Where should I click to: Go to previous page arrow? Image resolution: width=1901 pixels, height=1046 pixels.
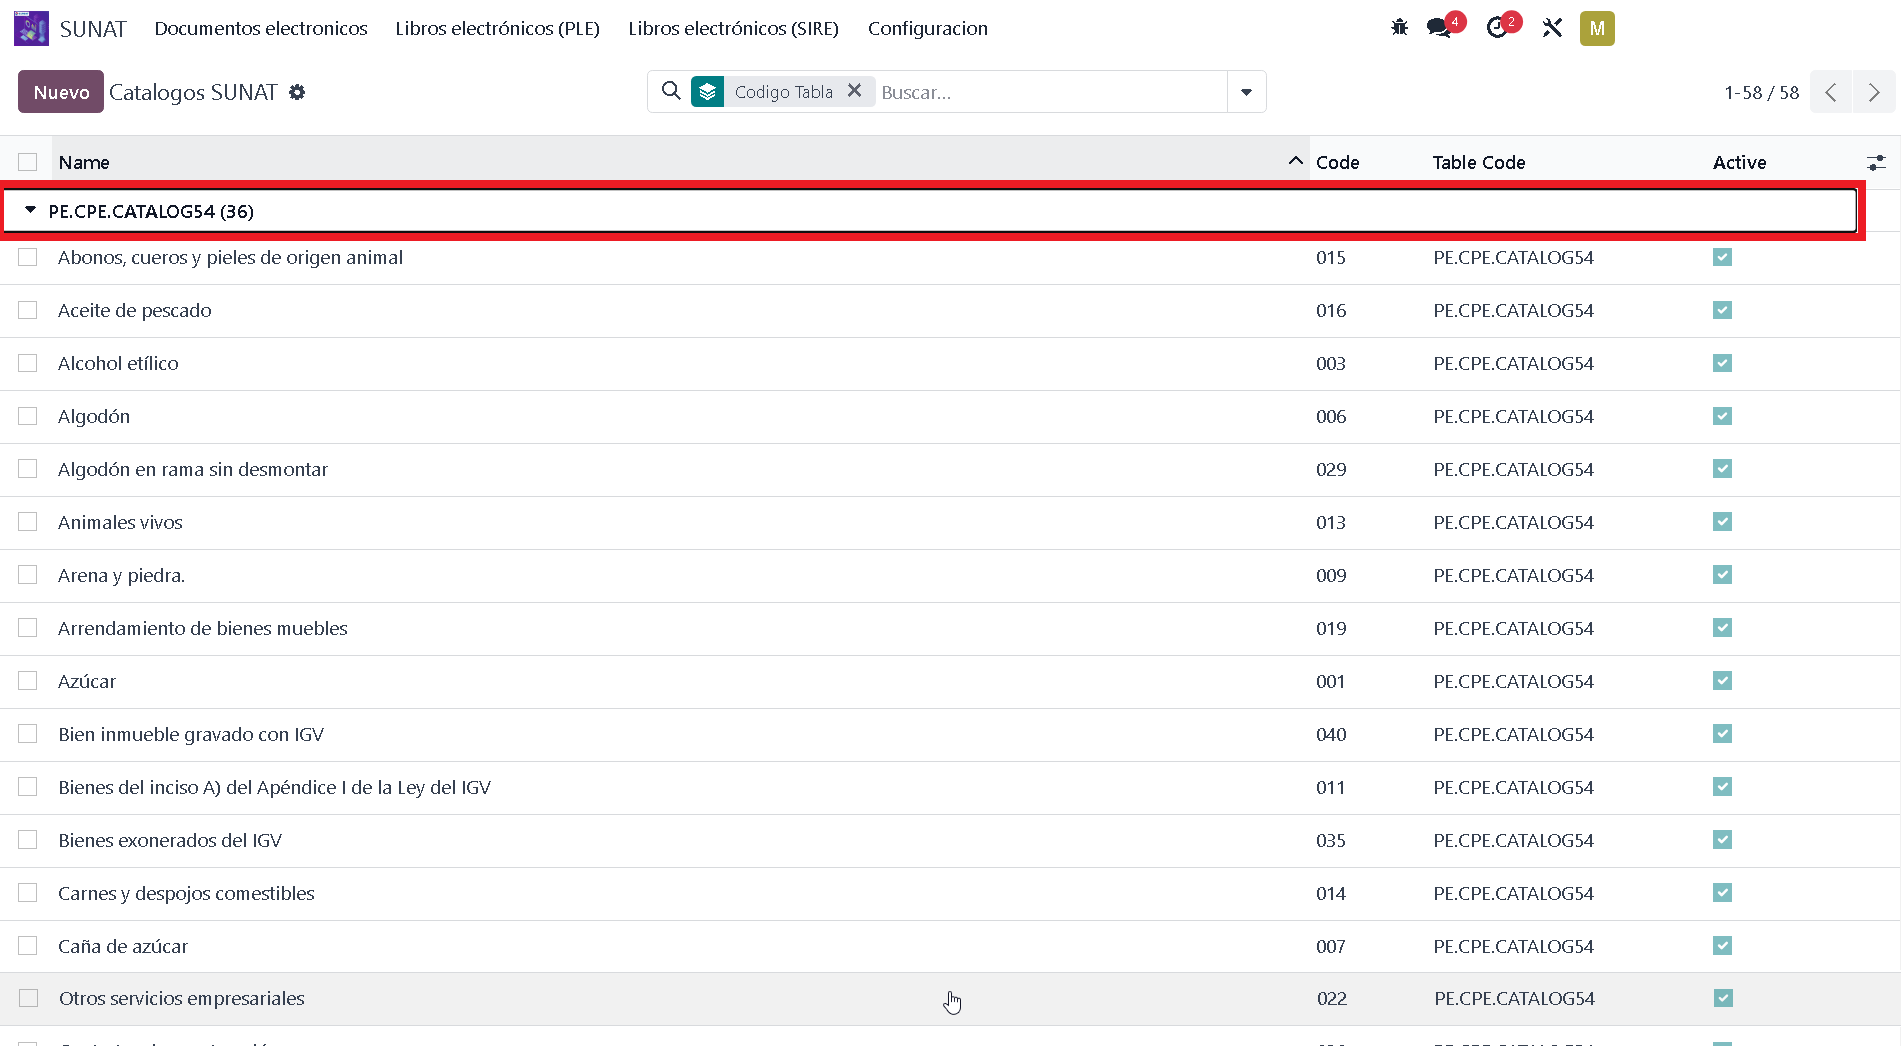[1831, 92]
